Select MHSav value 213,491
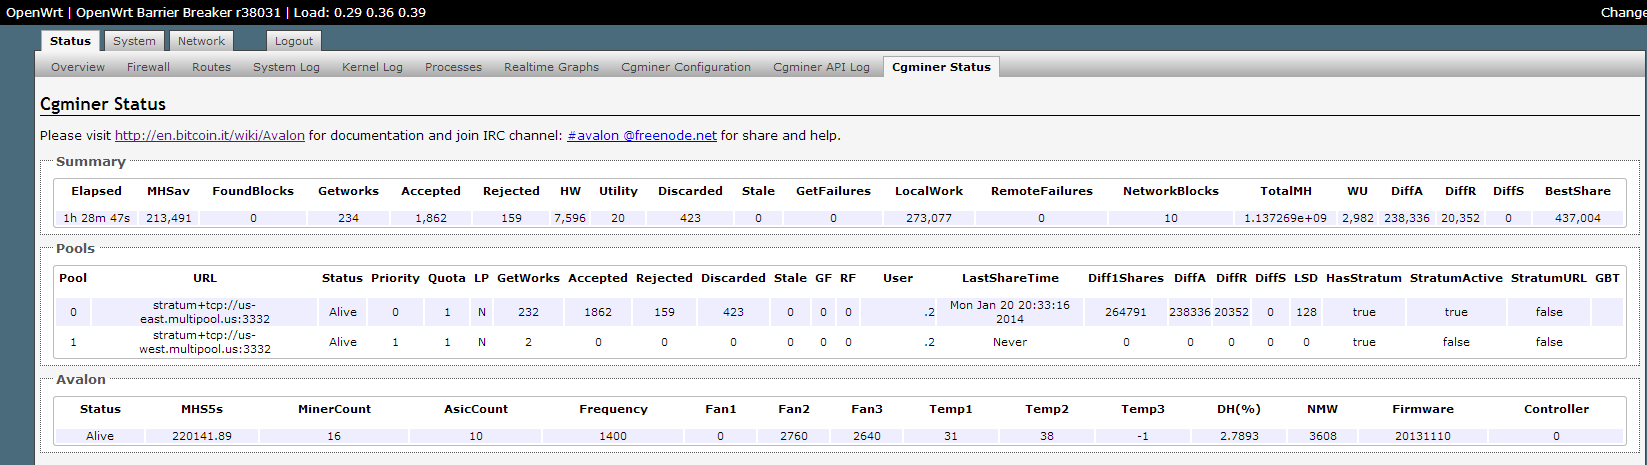The width and height of the screenshot is (1647, 465). tap(169, 218)
